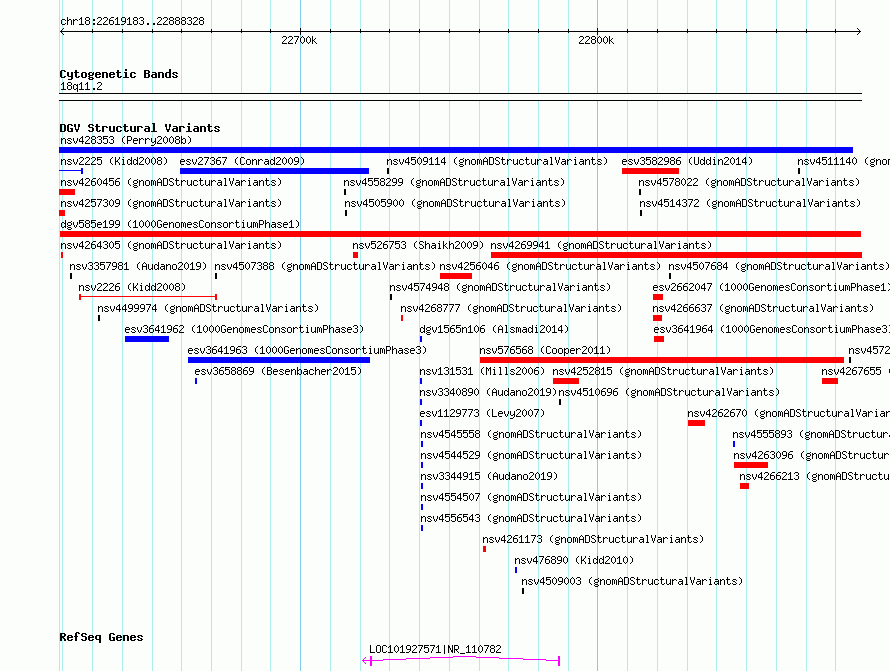
Task: Click esv3582986 (Uddin2014) label
Action: (x=687, y=161)
